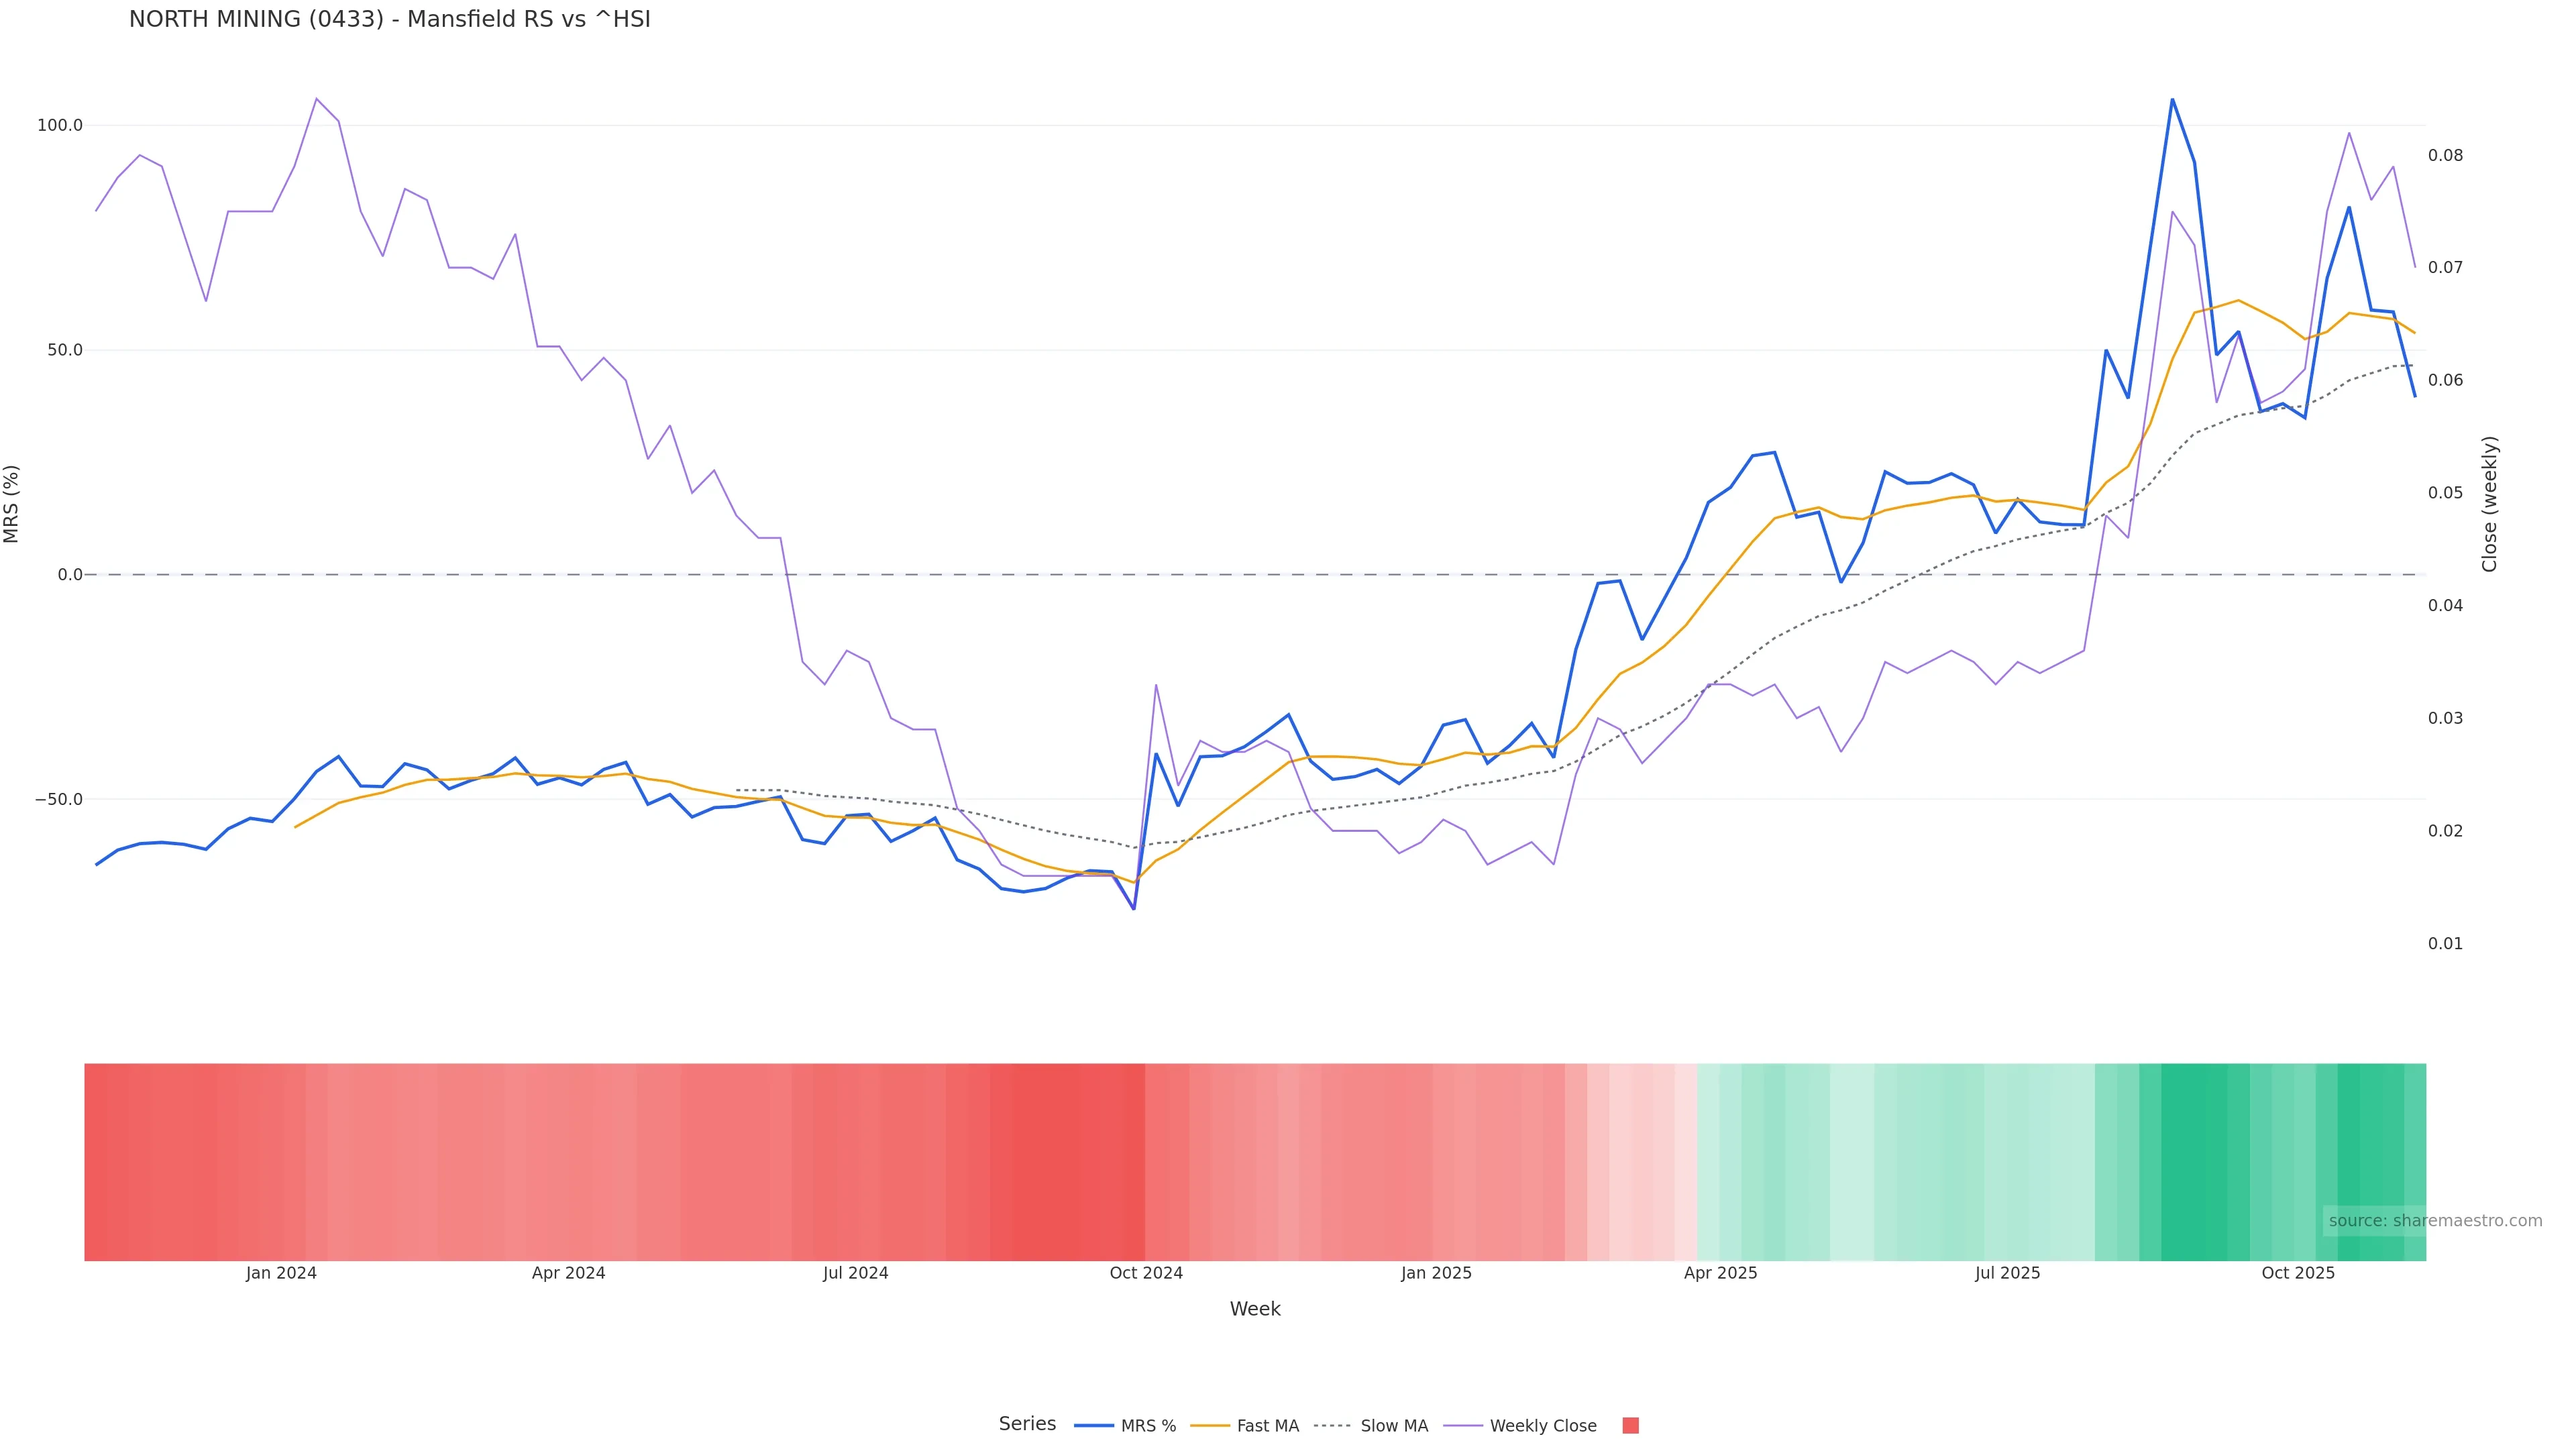Viewport: 2576px width, 1449px height.
Task: Click the Week x-axis title
Action: [x=1254, y=1309]
